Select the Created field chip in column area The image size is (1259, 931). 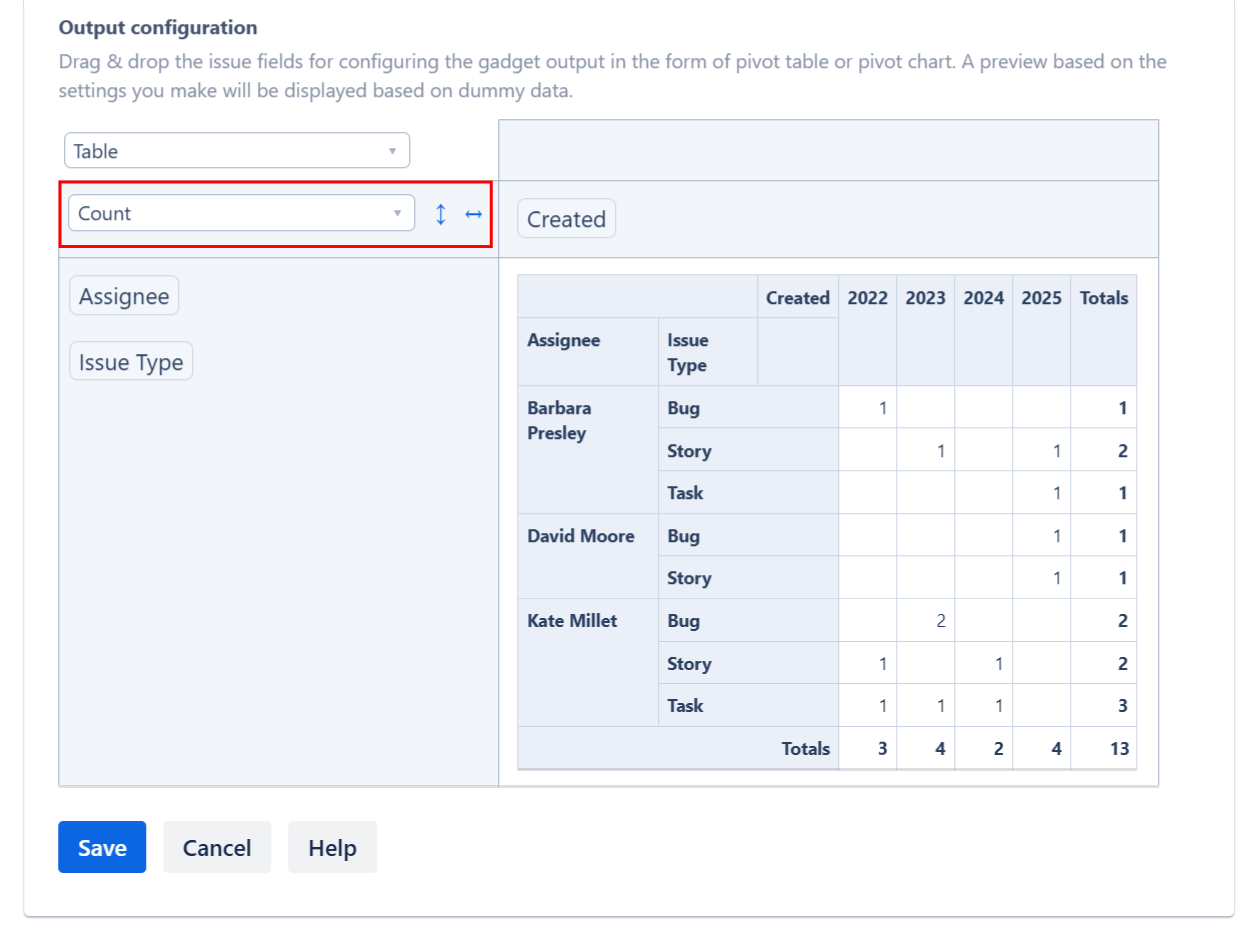tap(566, 219)
